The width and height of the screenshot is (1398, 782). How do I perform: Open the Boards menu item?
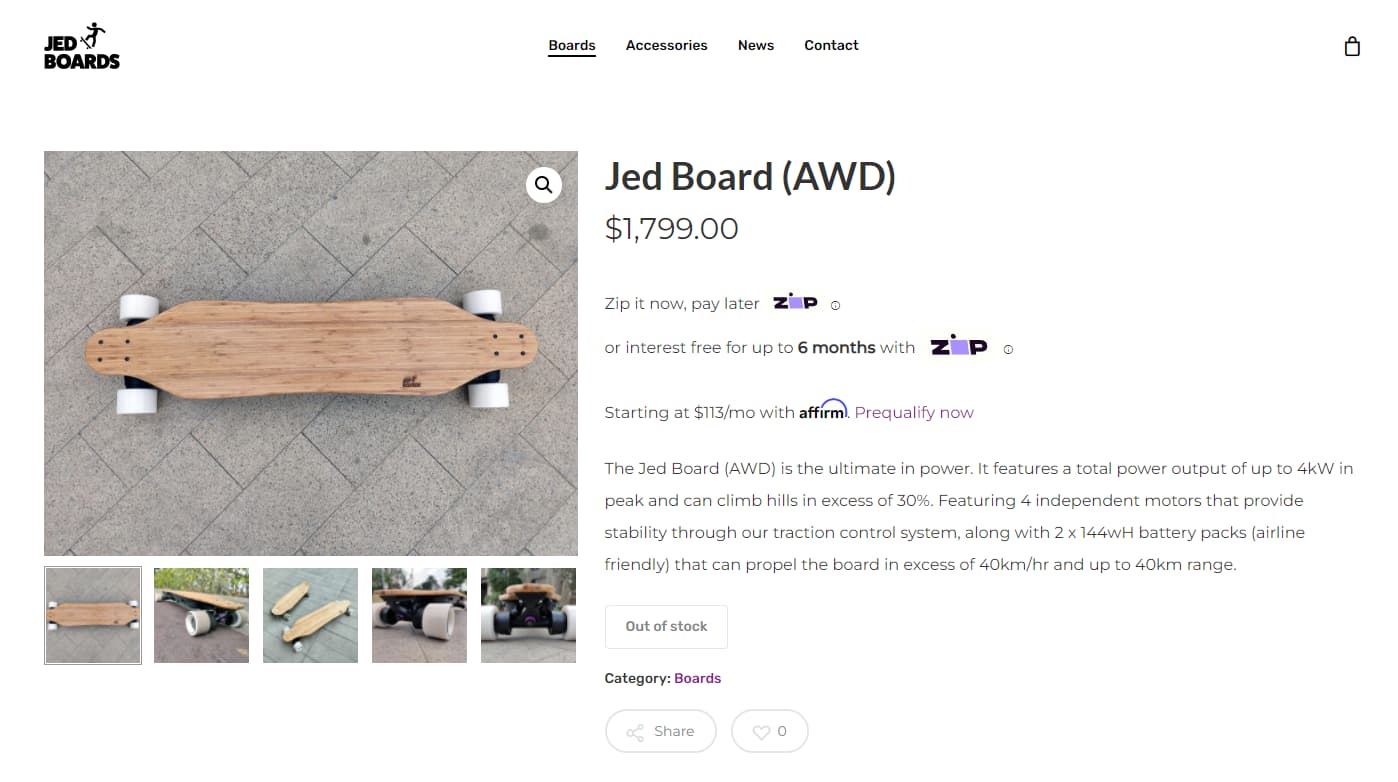click(572, 45)
